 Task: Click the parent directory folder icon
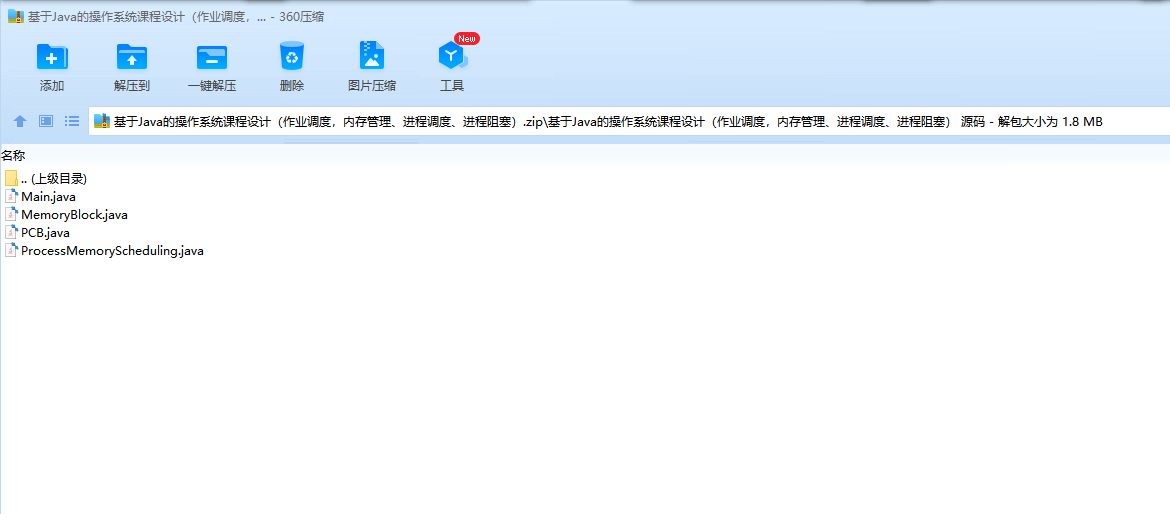tap(10, 178)
